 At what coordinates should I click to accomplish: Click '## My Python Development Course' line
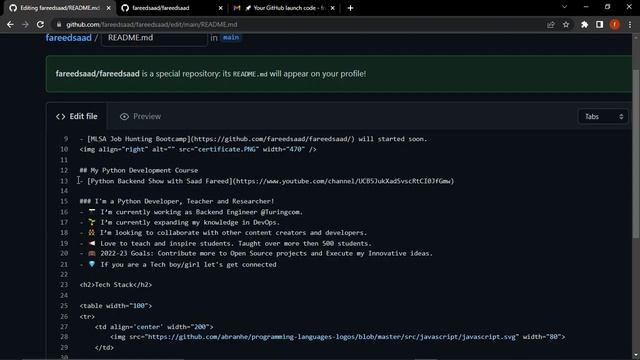coord(139,170)
